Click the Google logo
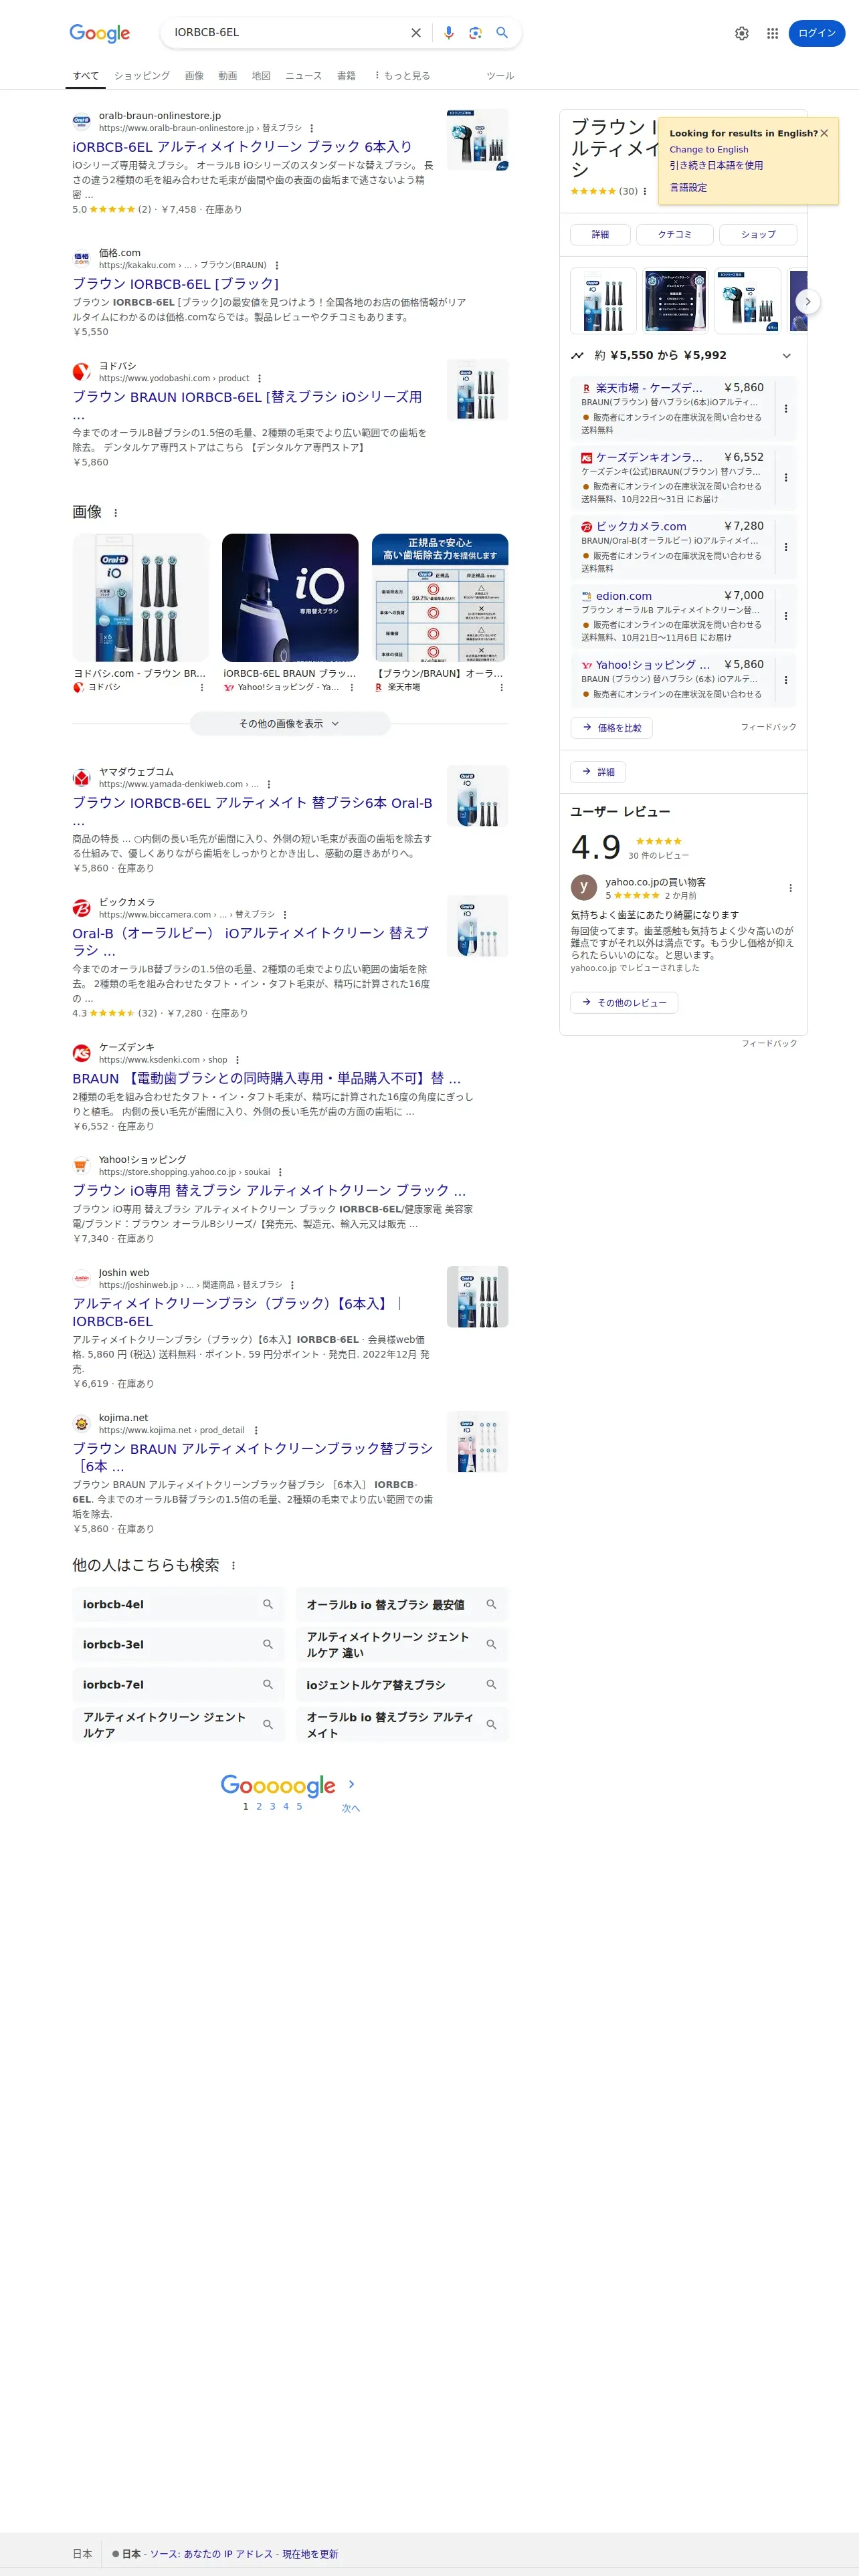Image resolution: width=859 pixels, height=2576 pixels. tap(100, 34)
